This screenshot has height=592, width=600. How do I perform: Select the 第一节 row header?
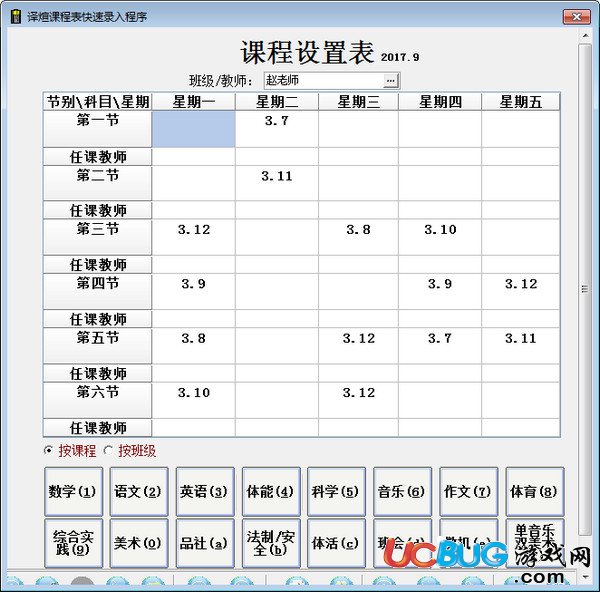point(98,129)
